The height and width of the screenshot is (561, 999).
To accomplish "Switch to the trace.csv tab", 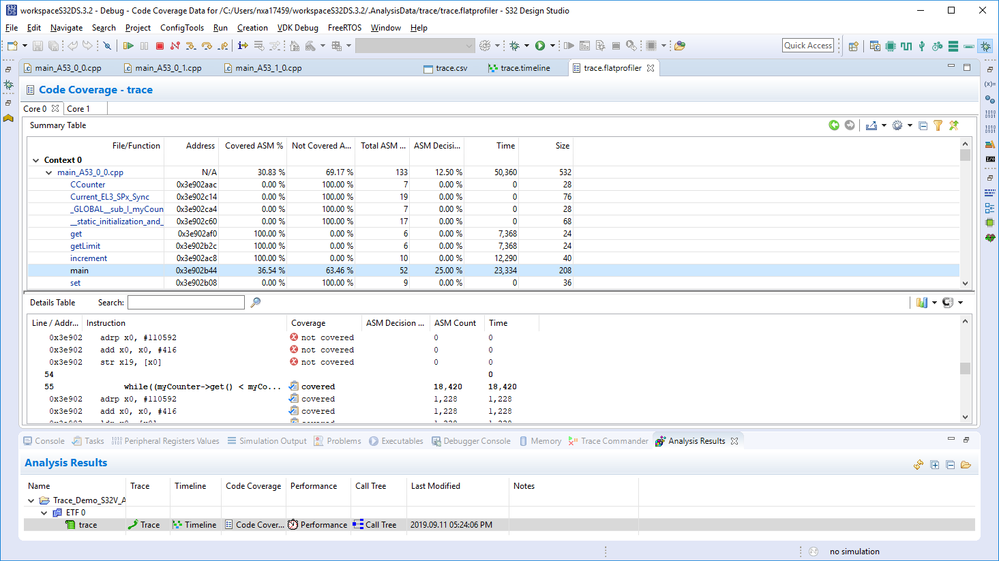I will point(446,68).
